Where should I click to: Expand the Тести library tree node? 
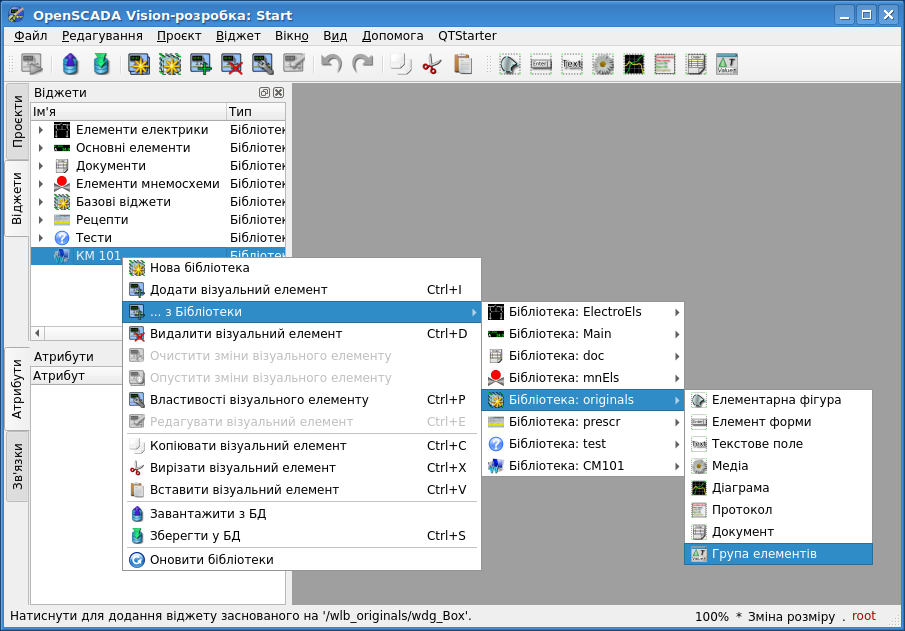coord(40,238)
